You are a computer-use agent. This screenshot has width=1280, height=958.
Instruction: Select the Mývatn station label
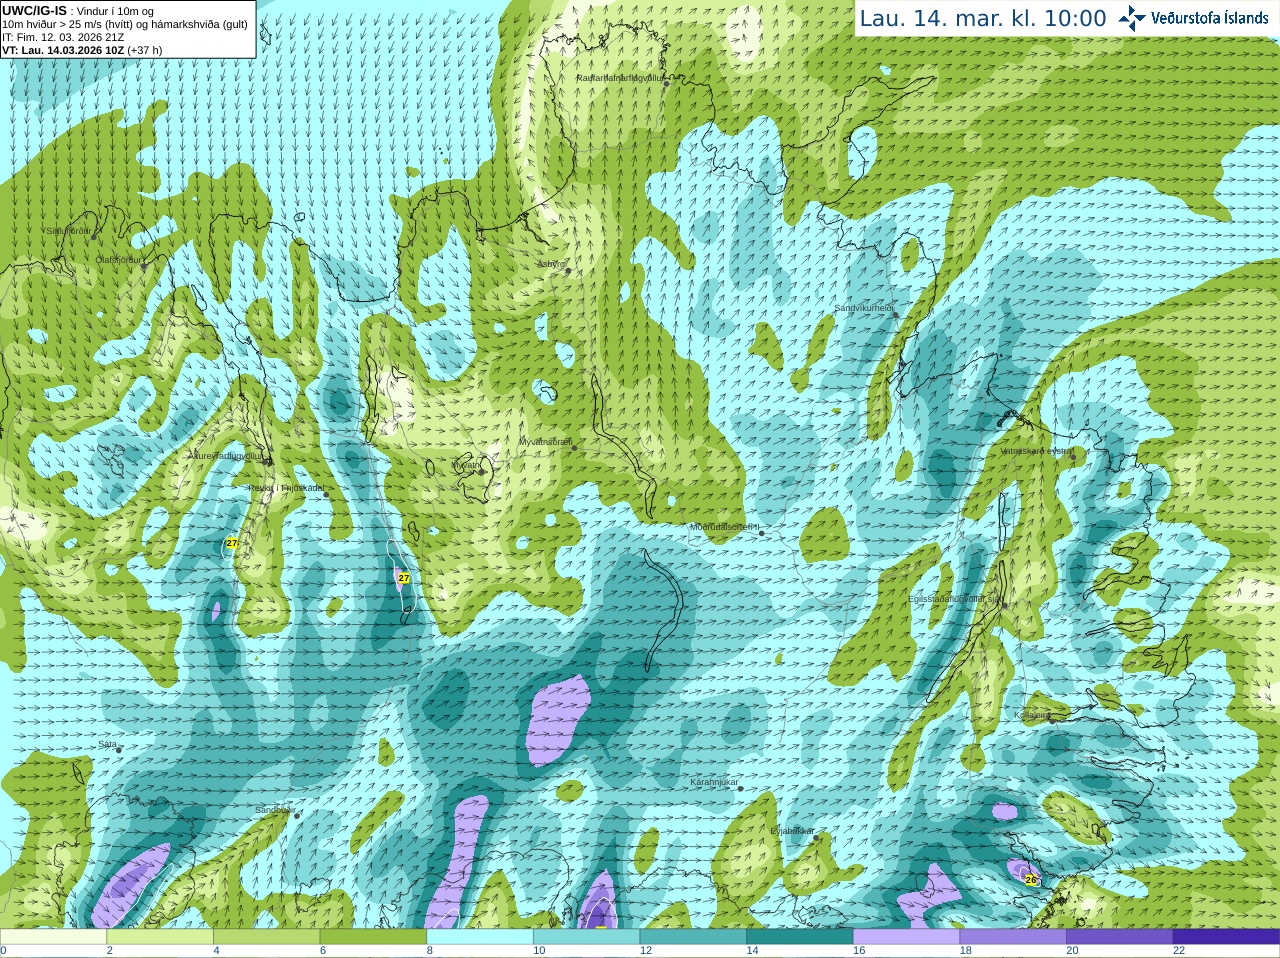click(465, 465)
